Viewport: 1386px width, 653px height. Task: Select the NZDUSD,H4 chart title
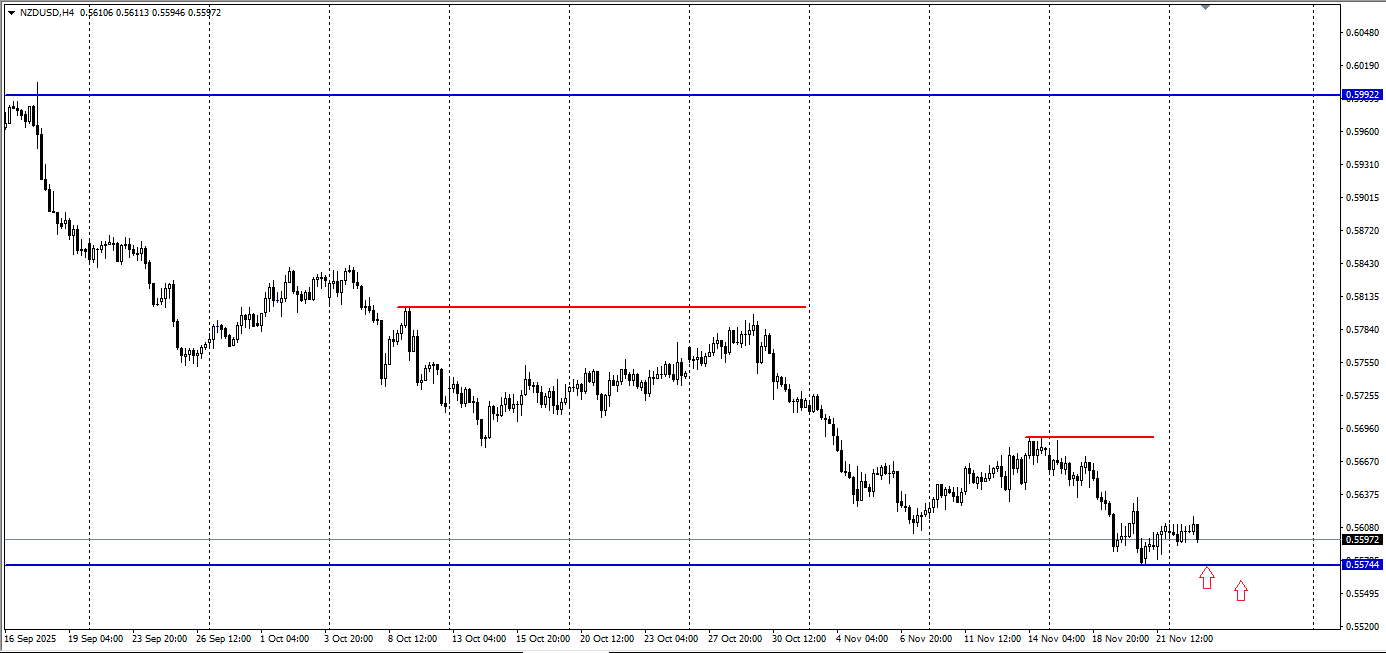point(47,13)
